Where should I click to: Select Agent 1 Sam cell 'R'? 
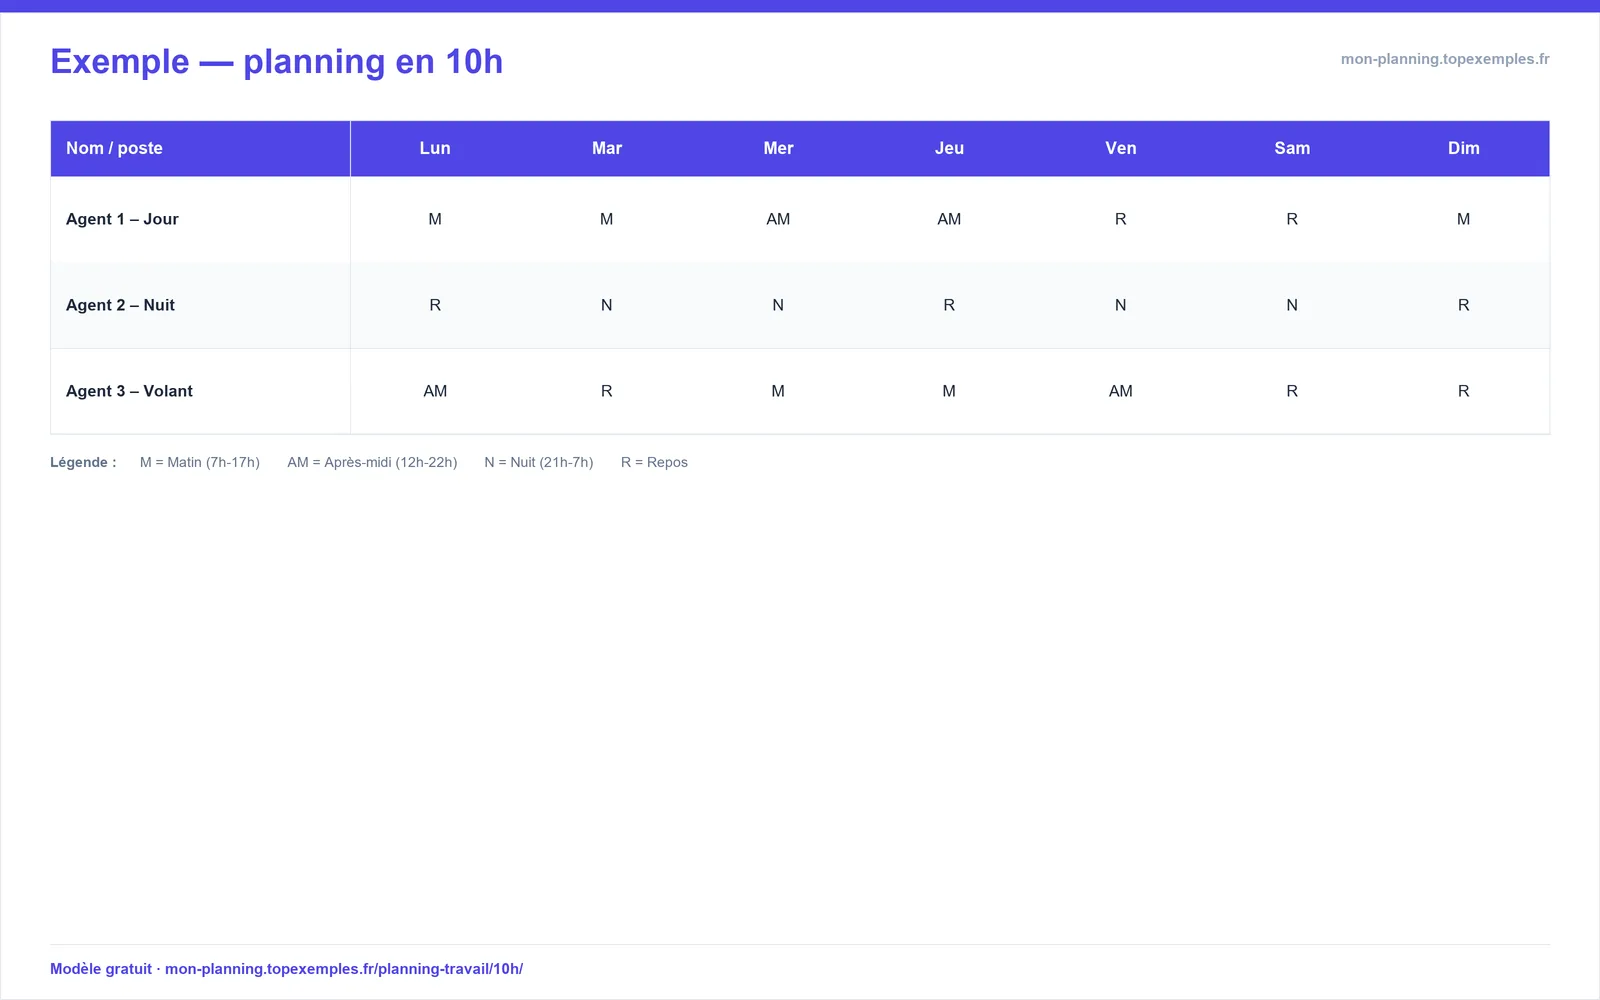[x=1292, y=219]
